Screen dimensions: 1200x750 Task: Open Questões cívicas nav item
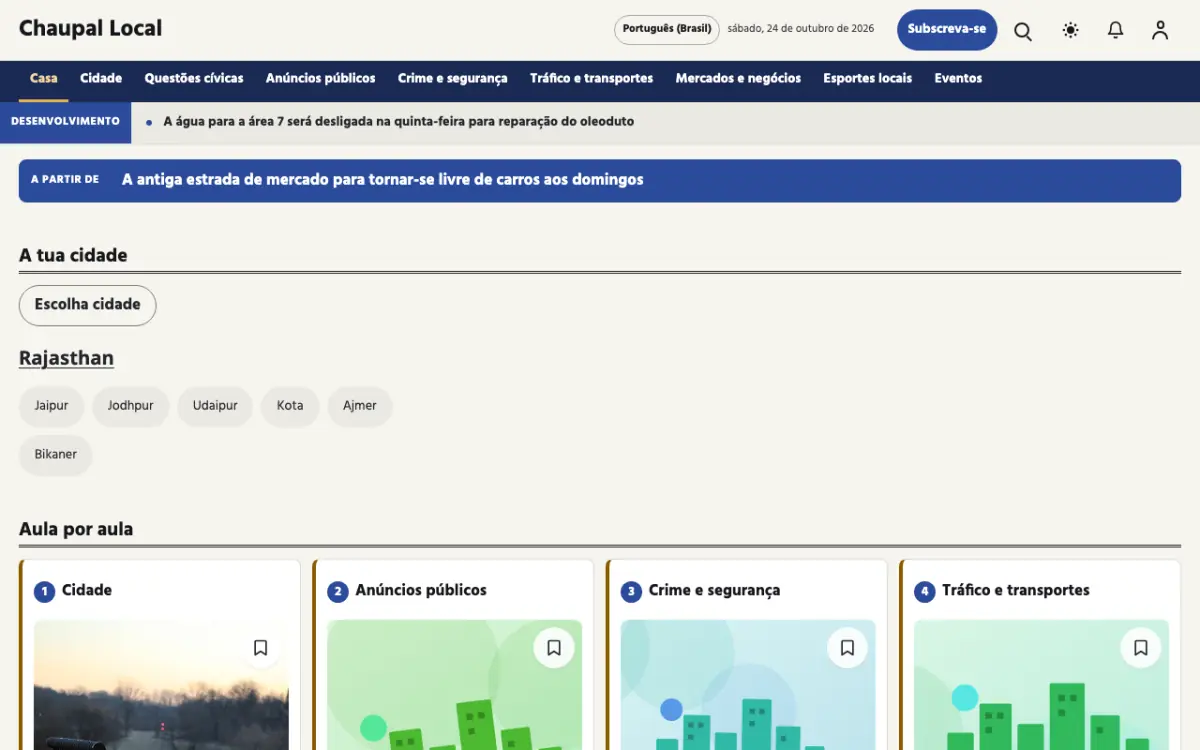point(194,79)
